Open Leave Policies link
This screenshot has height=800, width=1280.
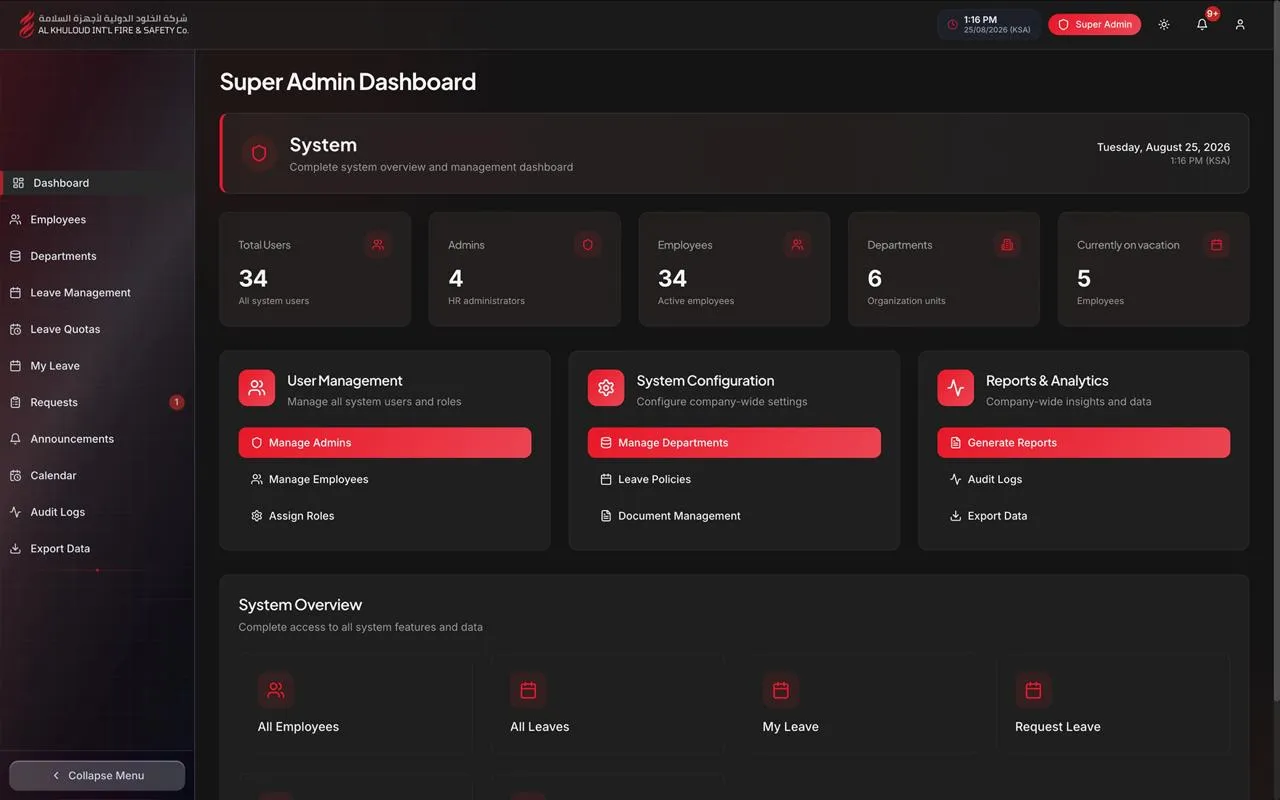click(734, 480)
